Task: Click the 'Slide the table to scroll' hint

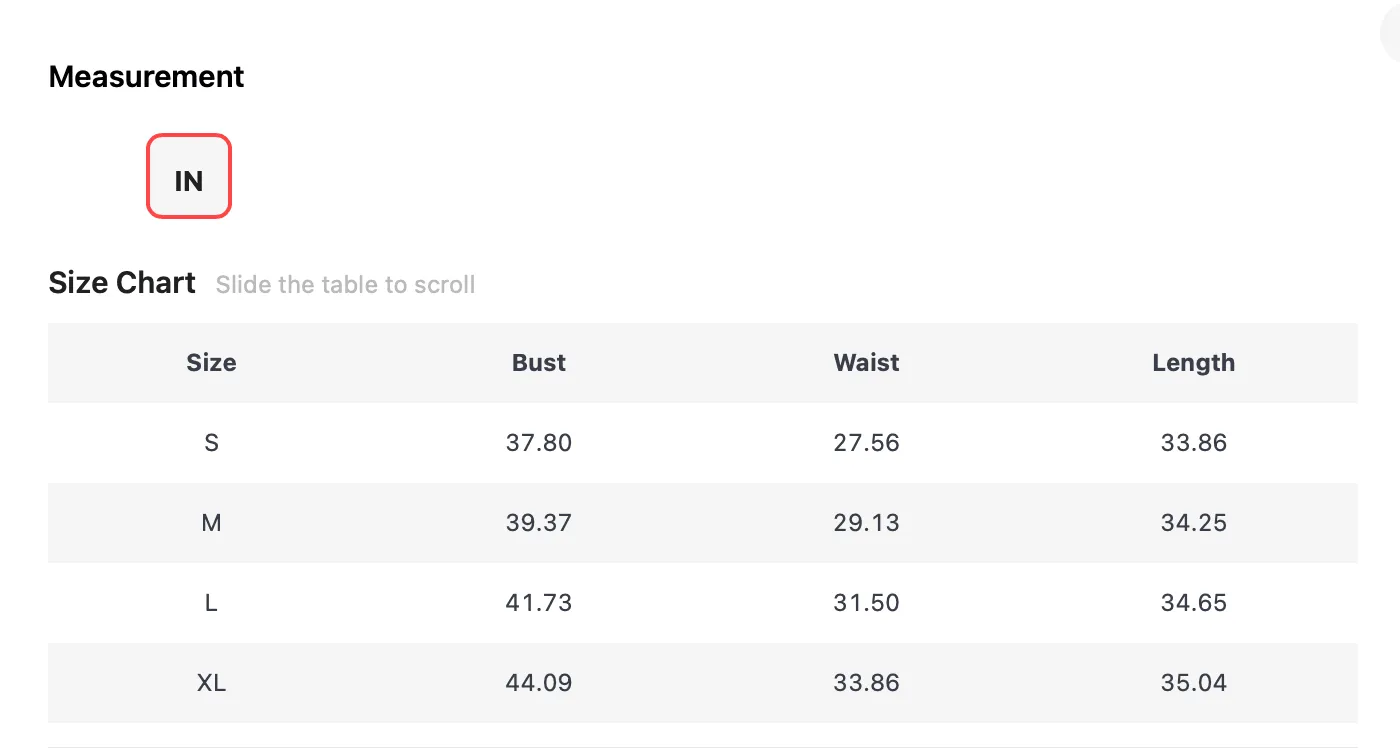Action: coord(345,285)
